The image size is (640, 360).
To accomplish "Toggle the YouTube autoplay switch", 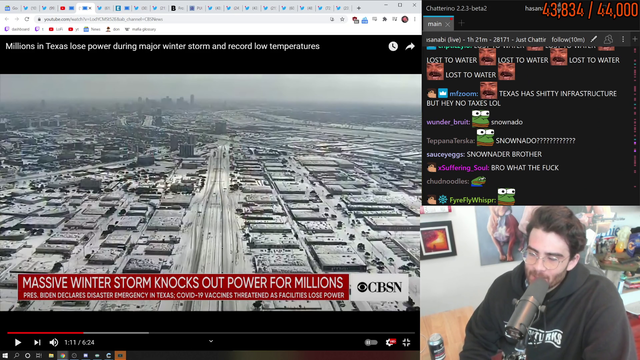I will coord(371,342).
